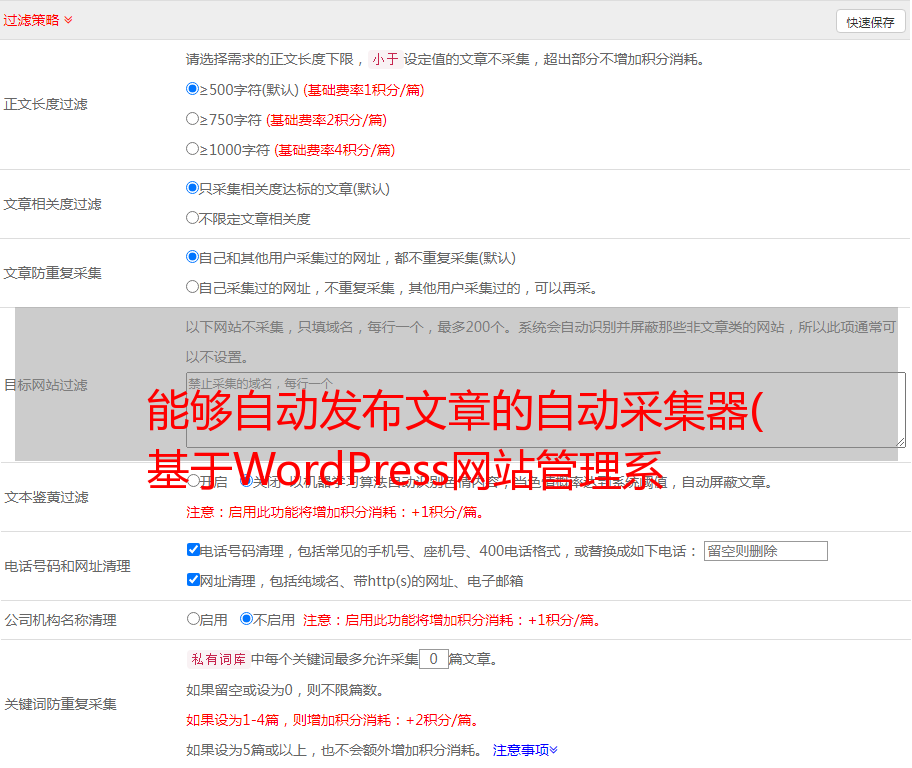Viewport: 912px width, 768px height.
Task: Click the keyword article count field
Action: [433, 659]
